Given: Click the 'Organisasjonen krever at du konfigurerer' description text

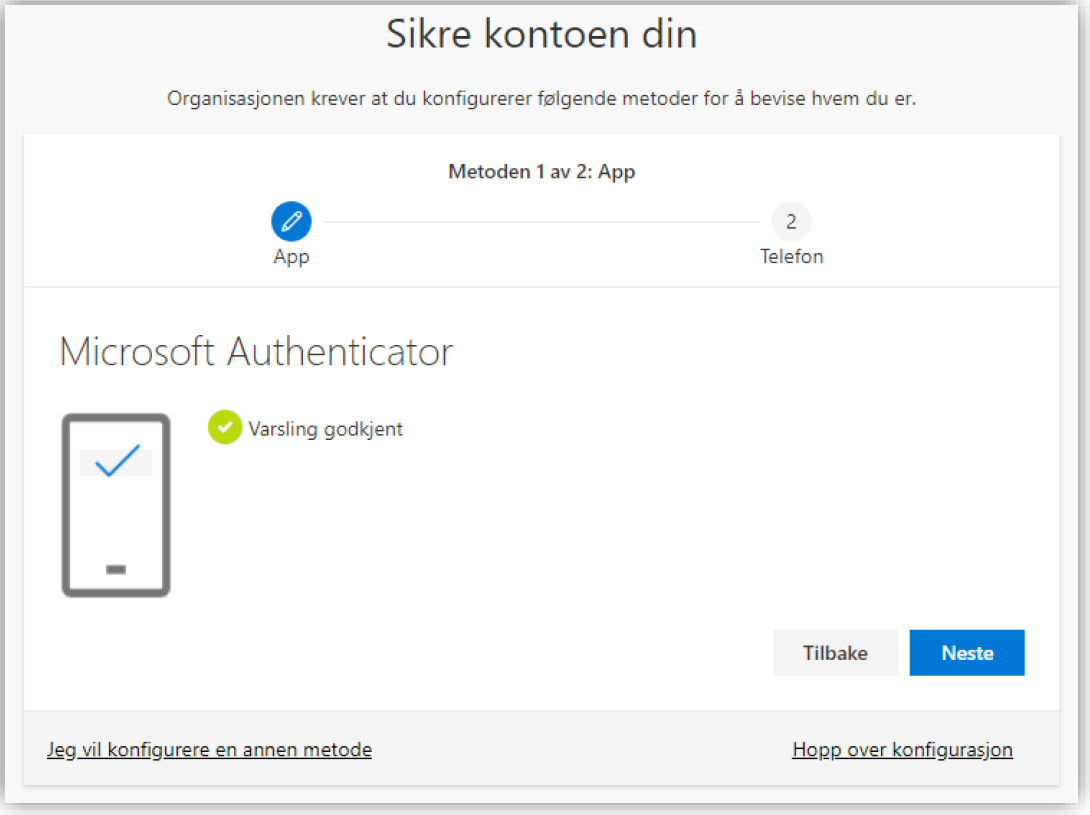Looking at the screenshot, I should pyautogui.click(x=542, y=99).
